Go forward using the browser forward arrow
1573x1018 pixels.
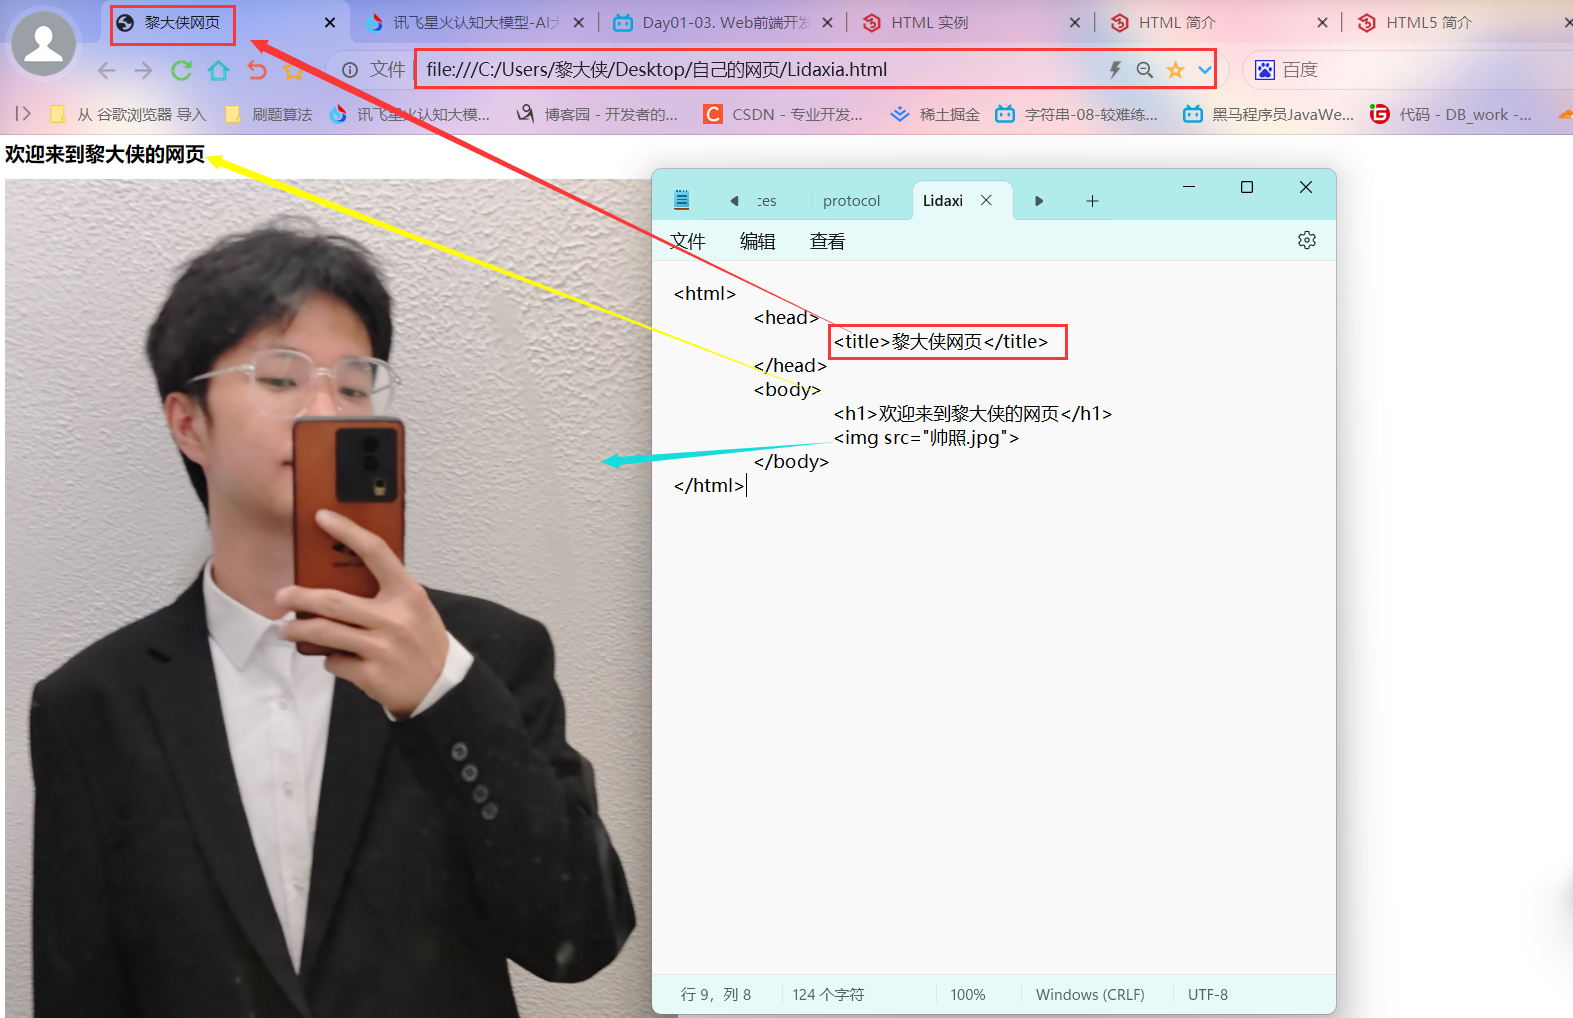(x=144, y=70)
